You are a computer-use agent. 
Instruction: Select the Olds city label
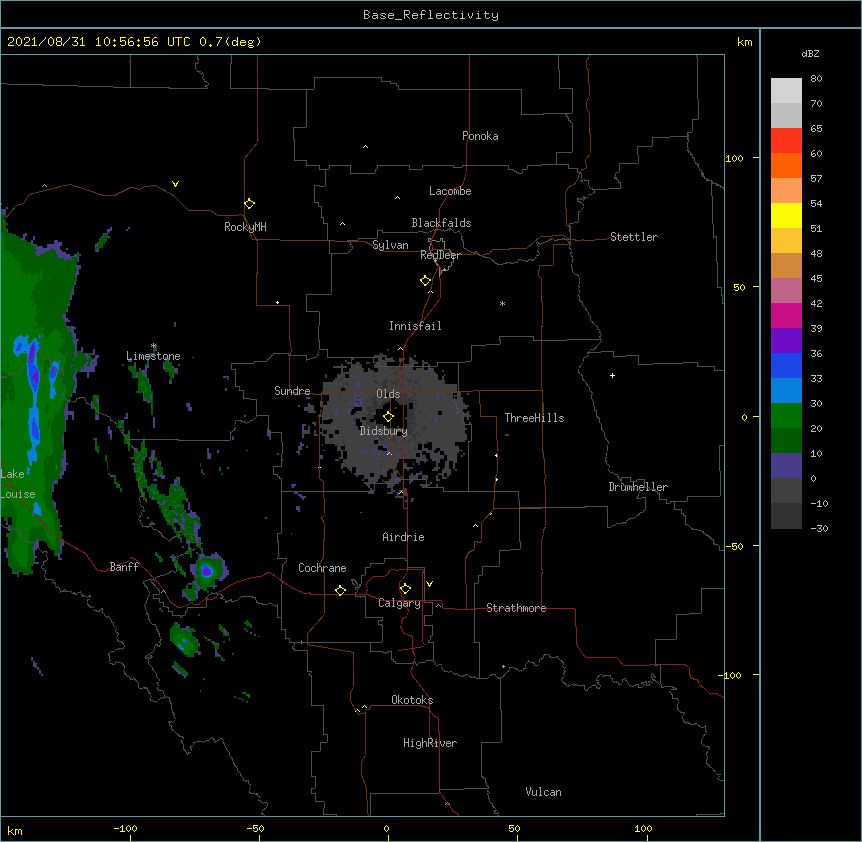click(x=388, y=394)
